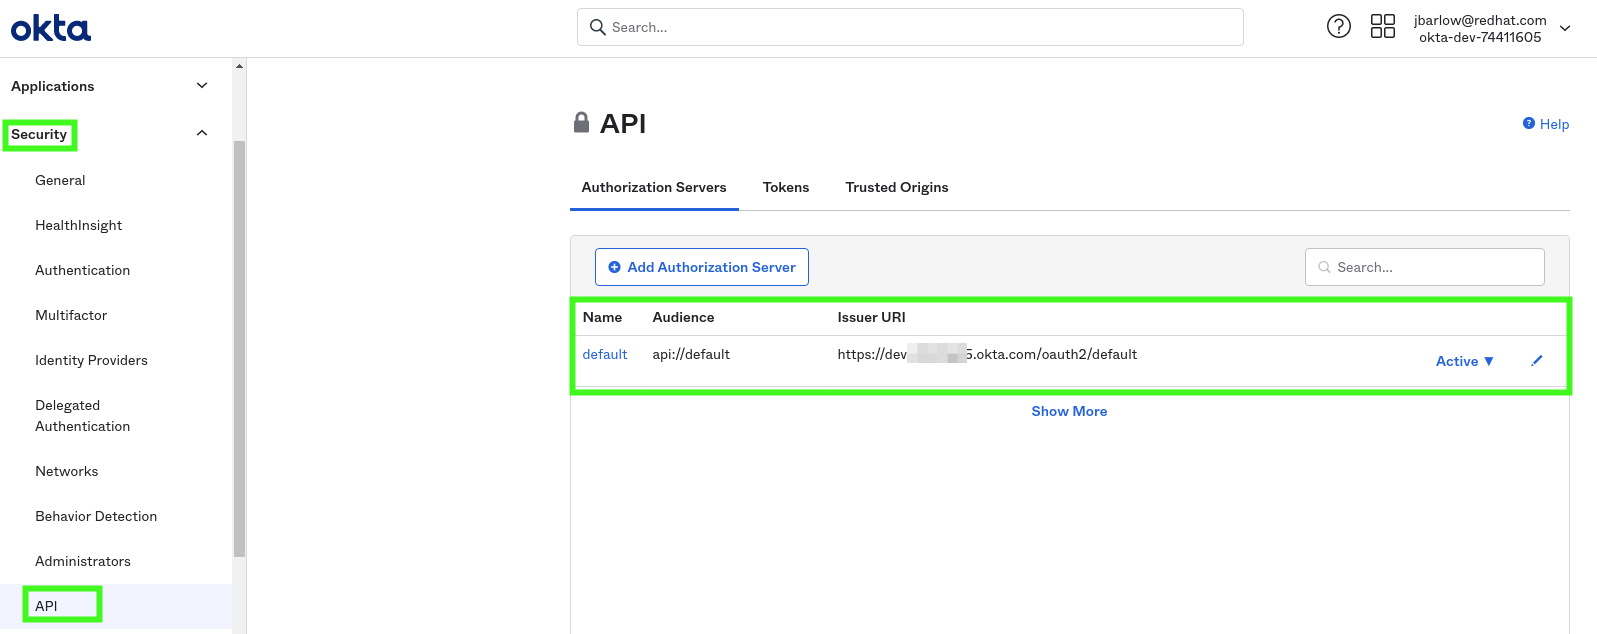Click the Applications section label
The width and height of the screenshot is (1597, 634).
click(52, 86)
